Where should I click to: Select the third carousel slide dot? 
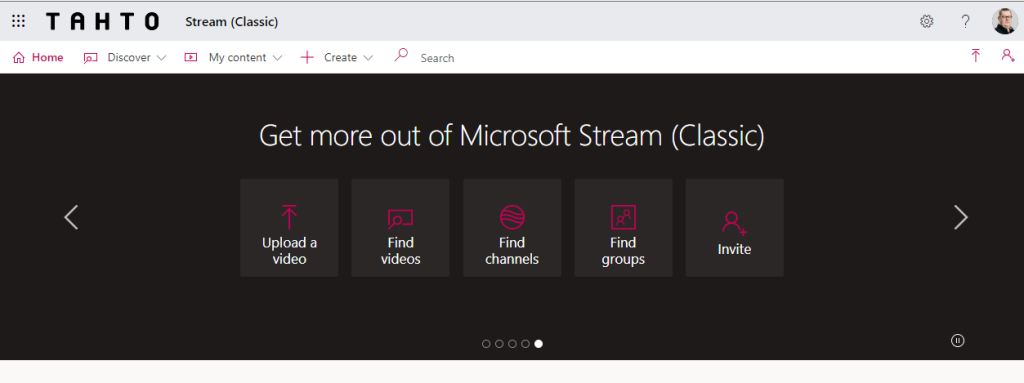512,344
